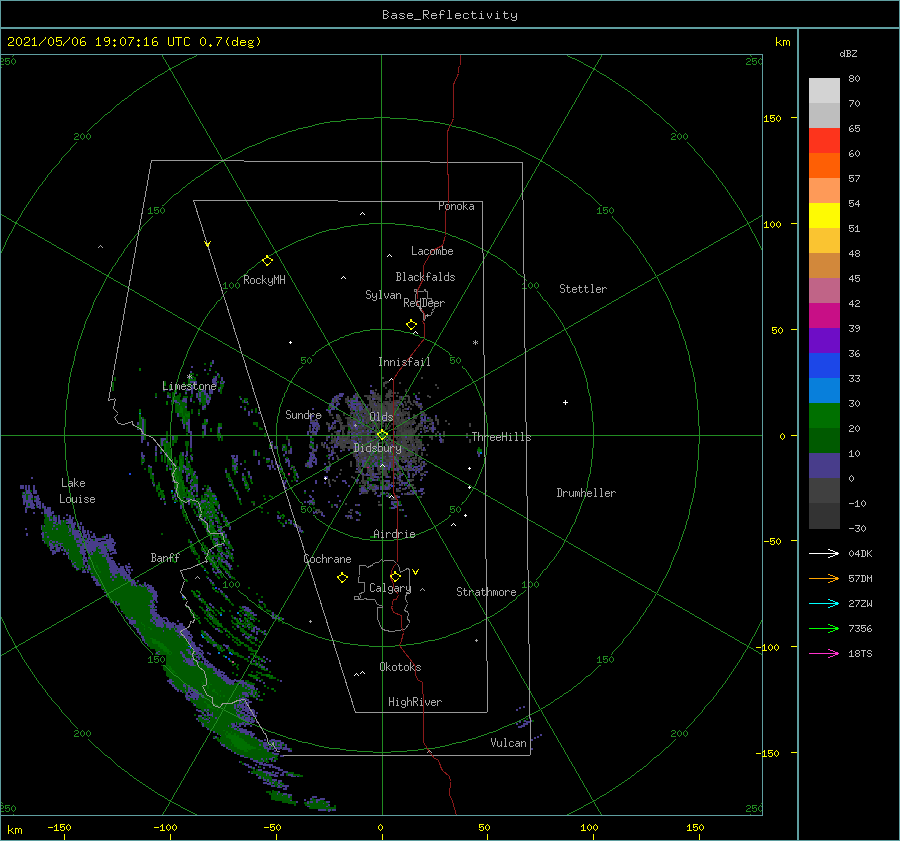900x841 pixels.
Task: Click the bright green 30-20 dBZ swatch
Action: 824,416
